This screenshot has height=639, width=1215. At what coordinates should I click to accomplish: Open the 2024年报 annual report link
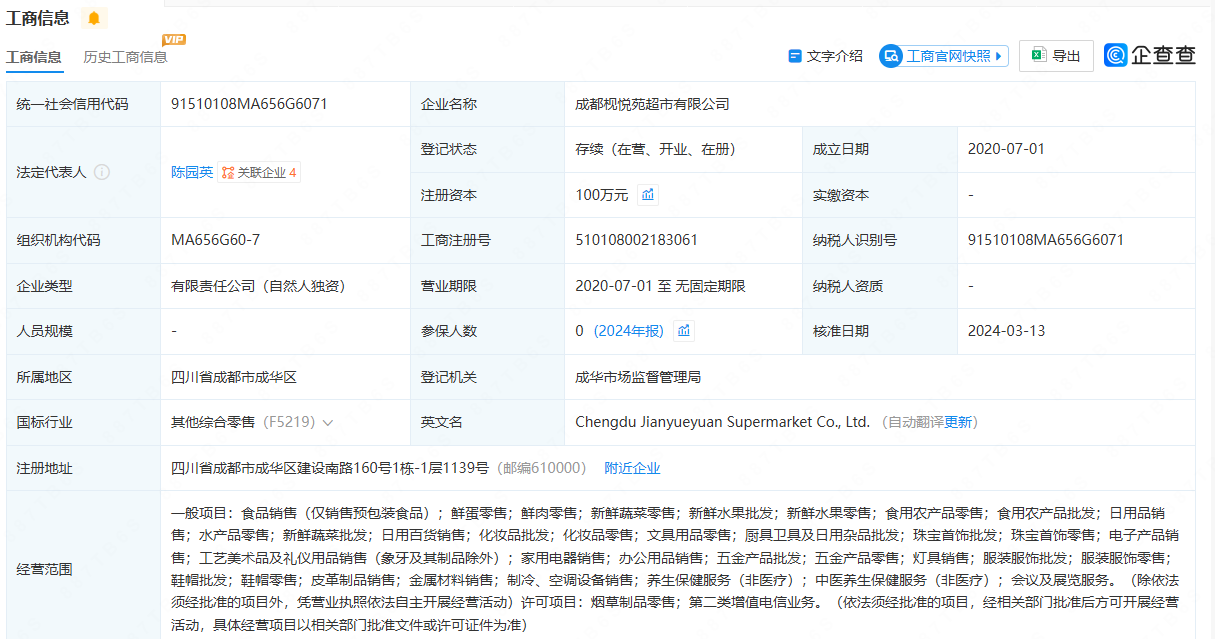[628, 331]
